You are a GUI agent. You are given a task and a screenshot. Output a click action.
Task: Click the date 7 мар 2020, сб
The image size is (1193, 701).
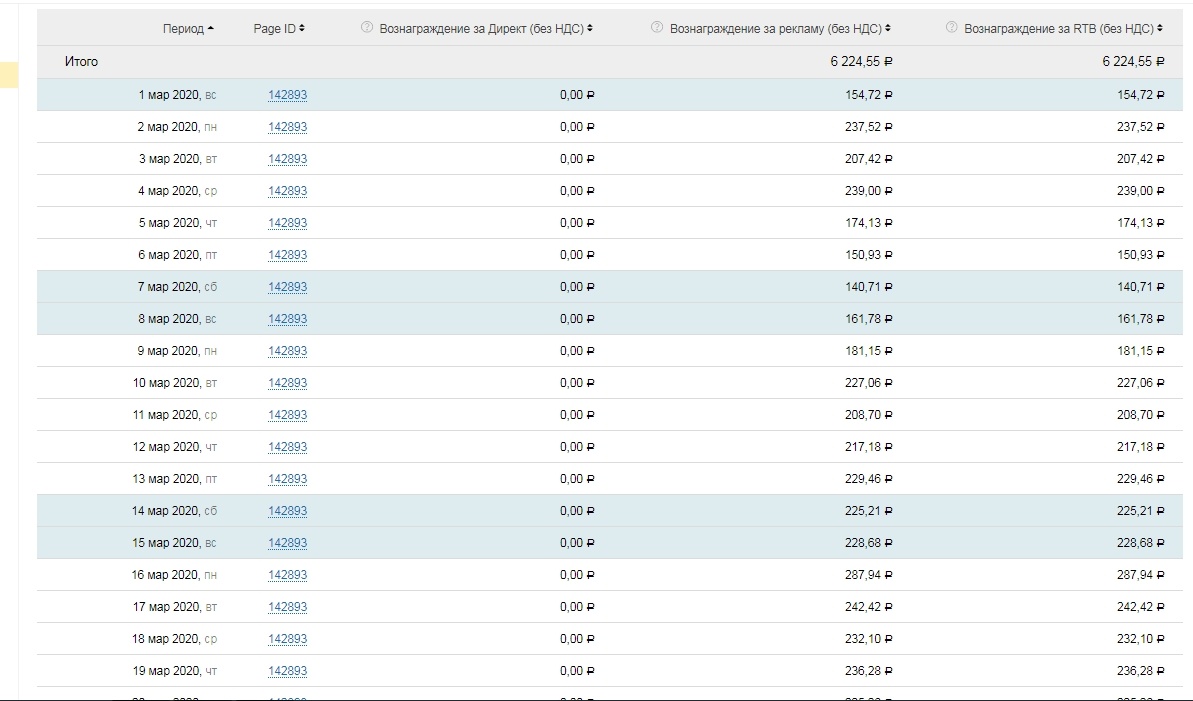[177, 287]
